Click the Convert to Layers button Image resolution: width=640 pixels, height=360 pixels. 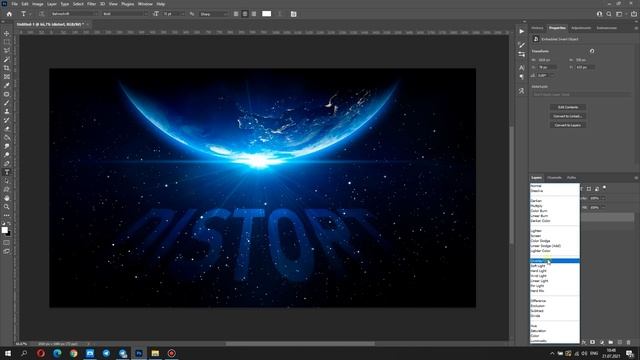(x=568, y=125)
